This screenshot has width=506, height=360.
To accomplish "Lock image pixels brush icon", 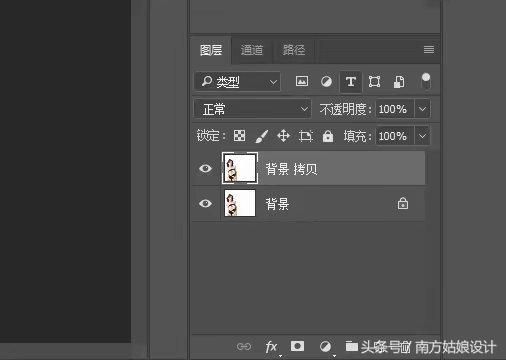I will pyautogui.click(x=262, y=136).
